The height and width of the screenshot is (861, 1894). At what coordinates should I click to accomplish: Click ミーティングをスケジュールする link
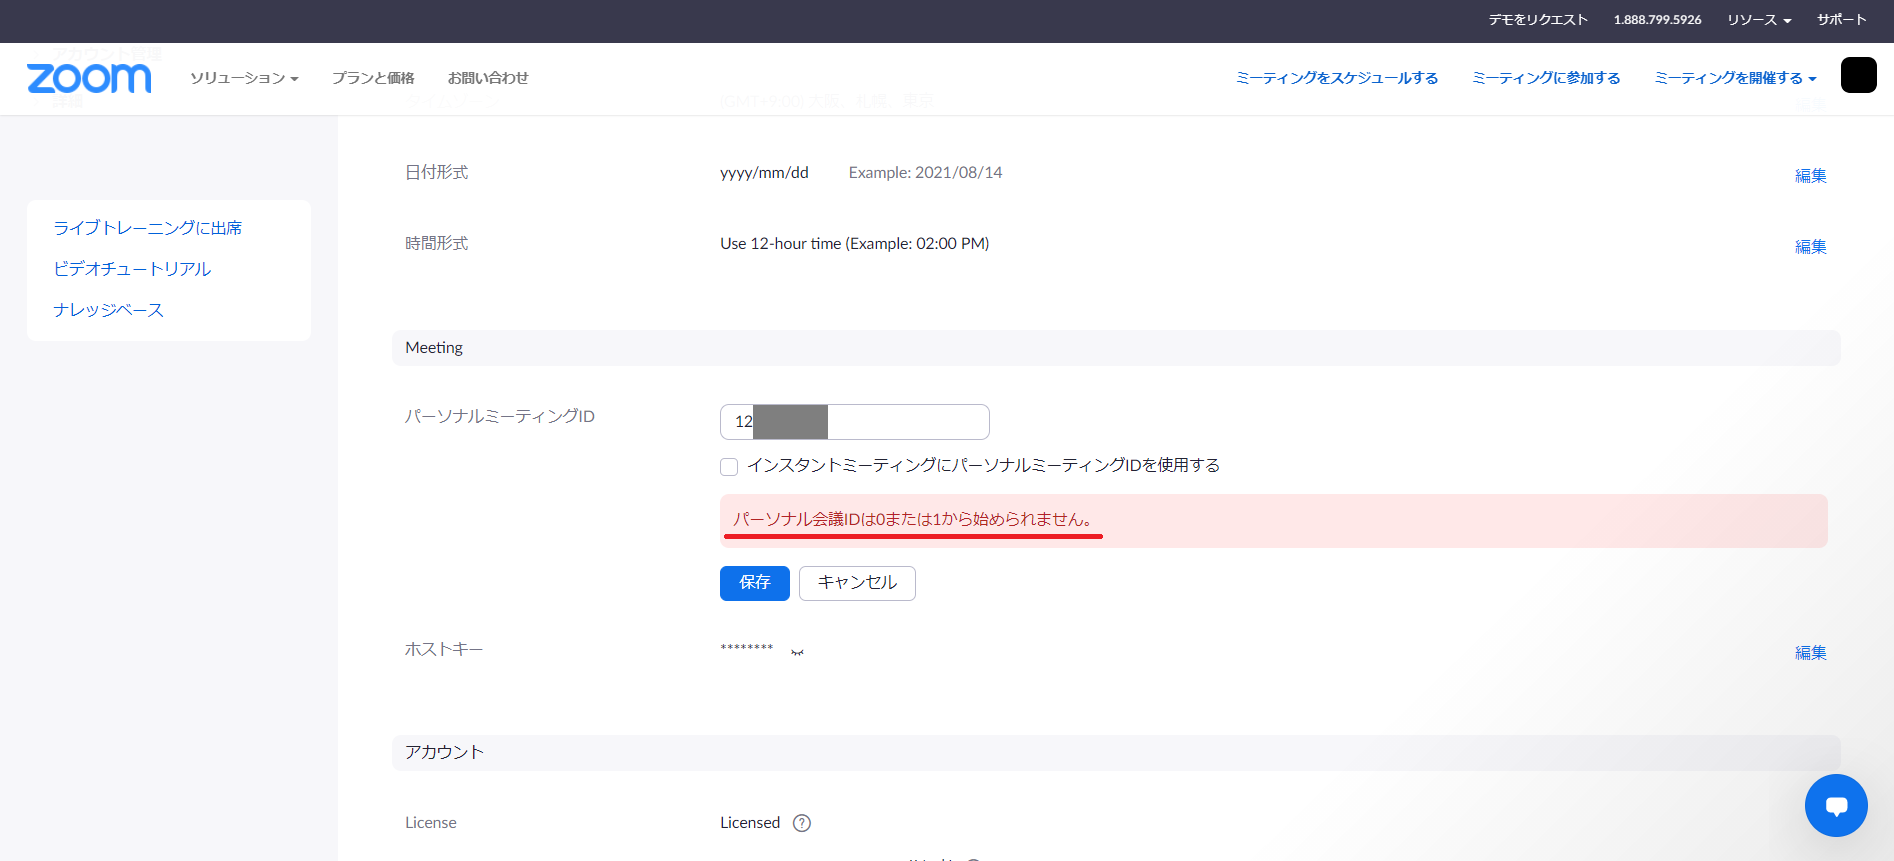click(x=1336, y=78)
